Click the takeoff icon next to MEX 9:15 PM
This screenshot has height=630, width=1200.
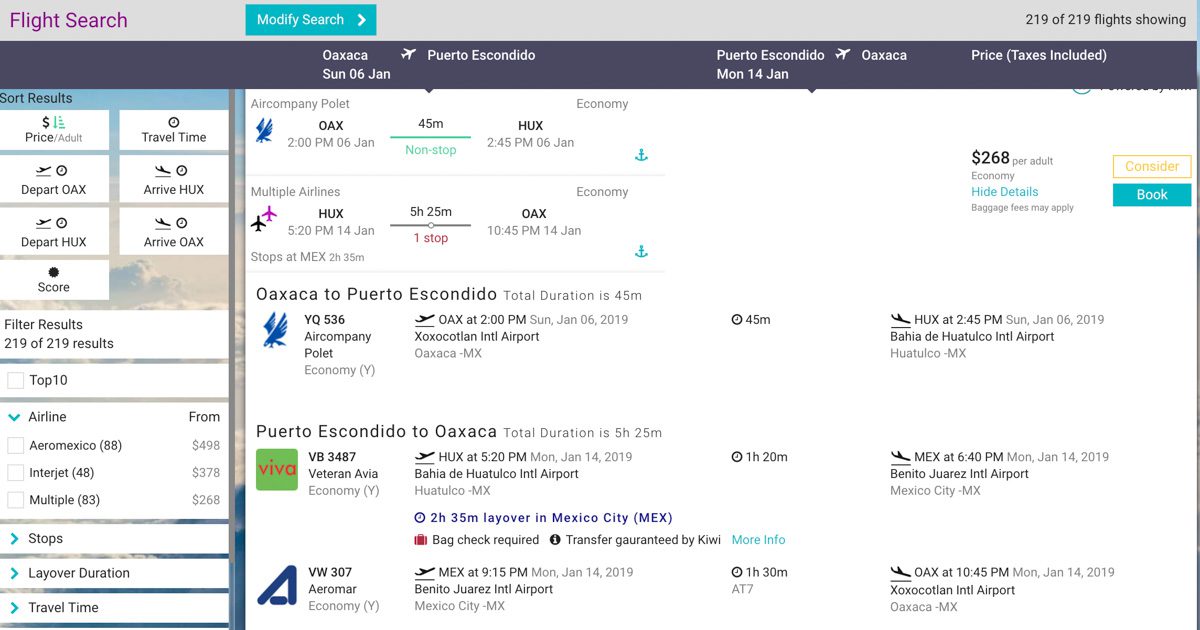(x=424, y=573)
